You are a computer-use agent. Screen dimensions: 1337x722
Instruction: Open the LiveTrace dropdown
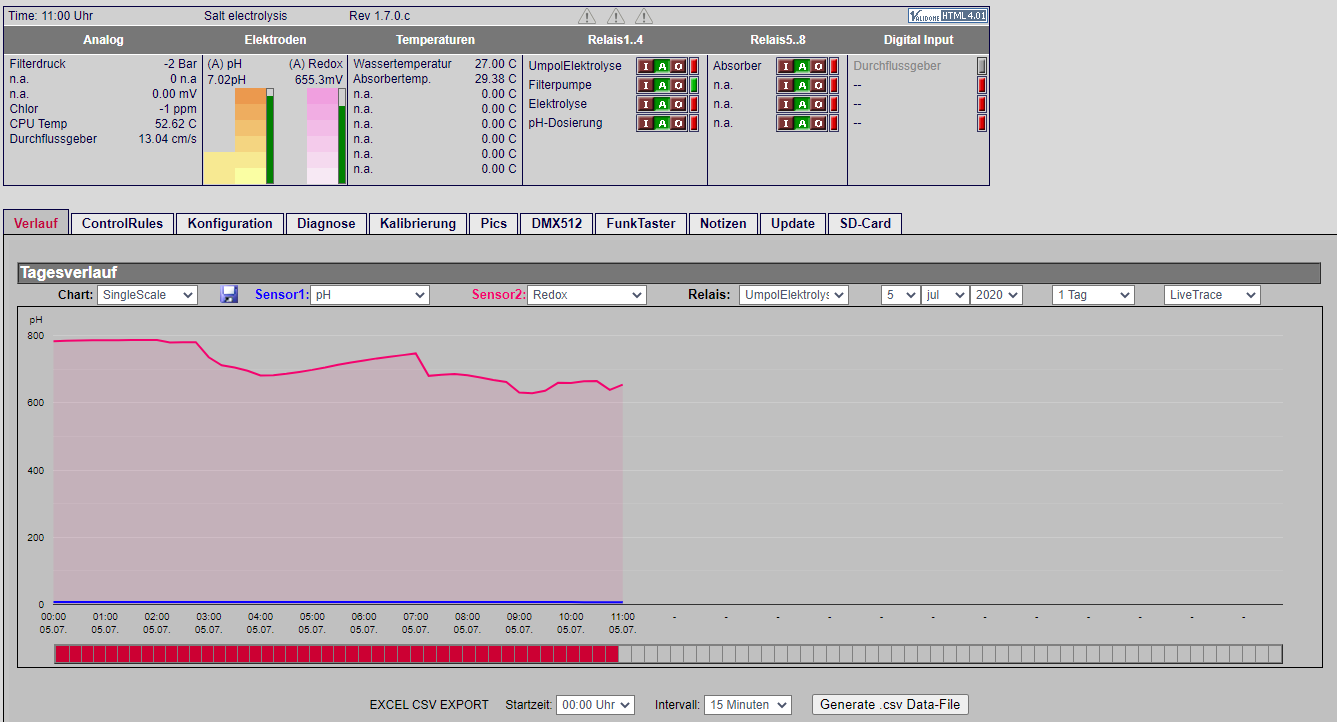1213,295
